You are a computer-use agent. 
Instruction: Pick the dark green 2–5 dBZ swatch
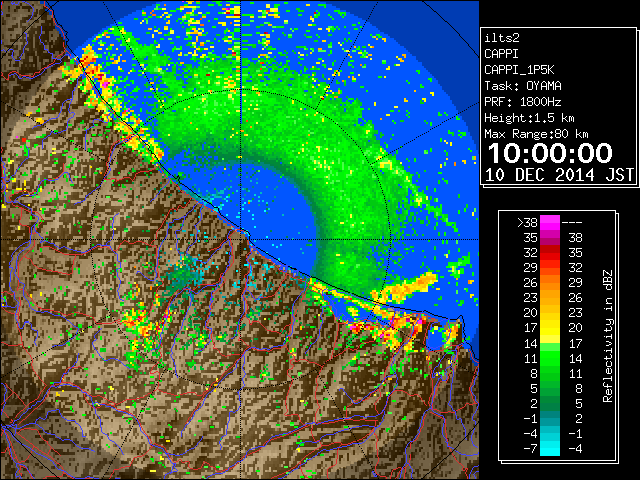point(550,403)
